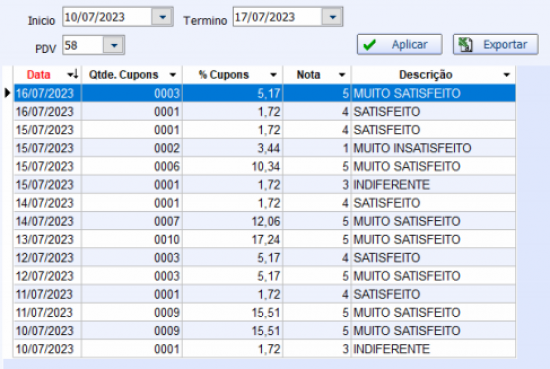Open the Termino date dropdown

click(333, 17)
